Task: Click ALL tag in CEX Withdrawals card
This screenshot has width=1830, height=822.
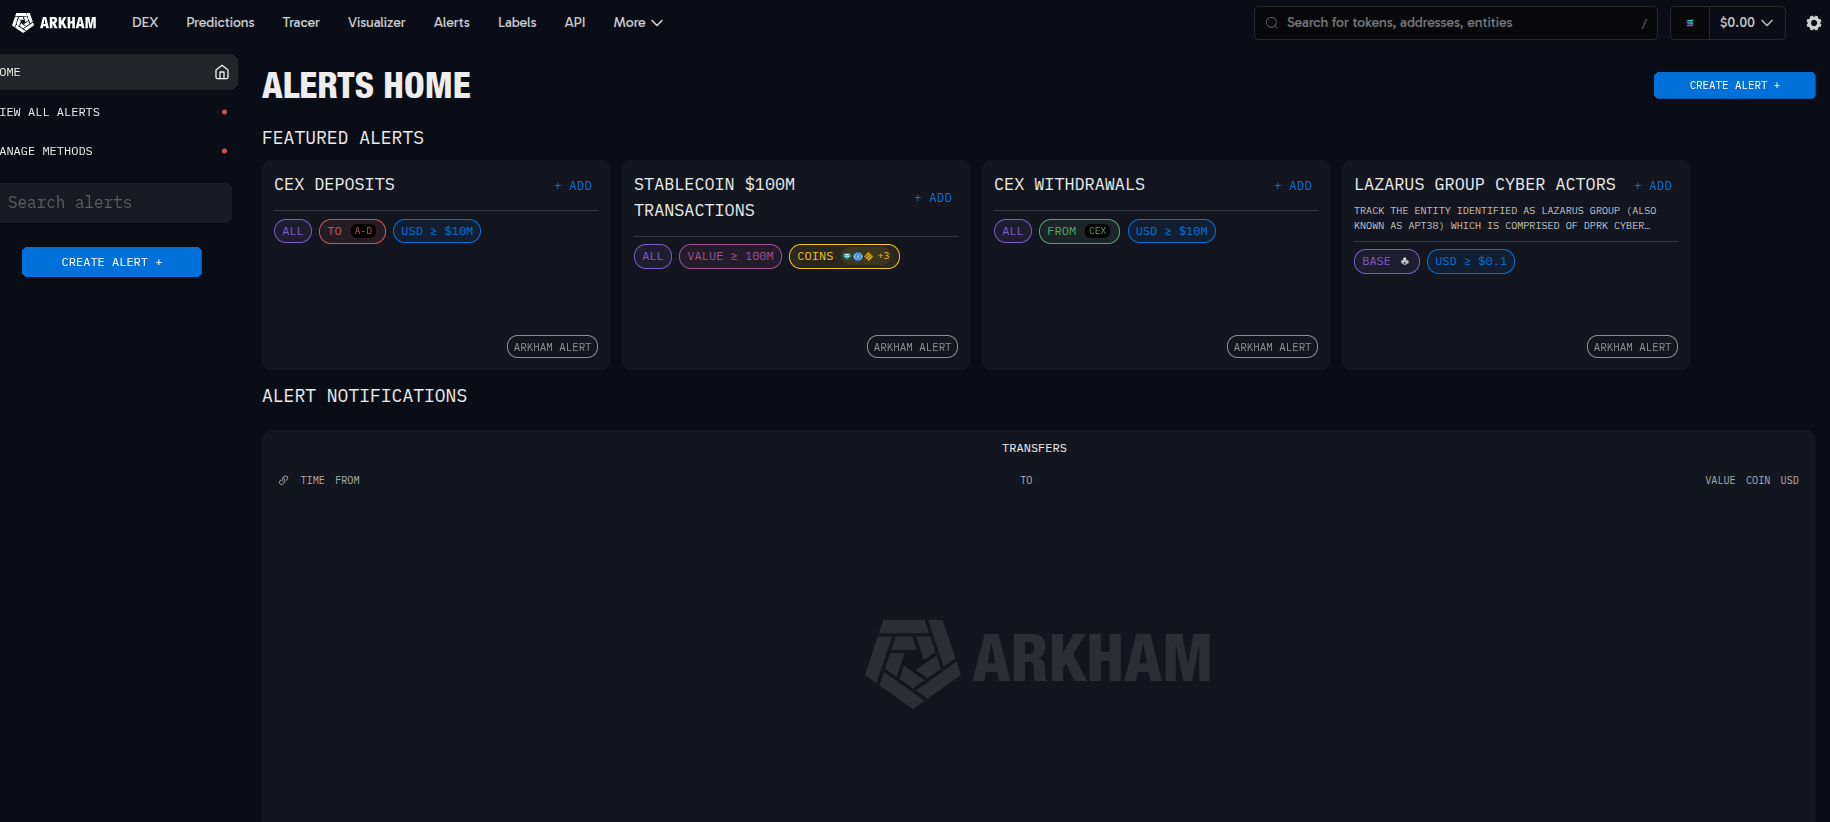Action: [1013, 232]
